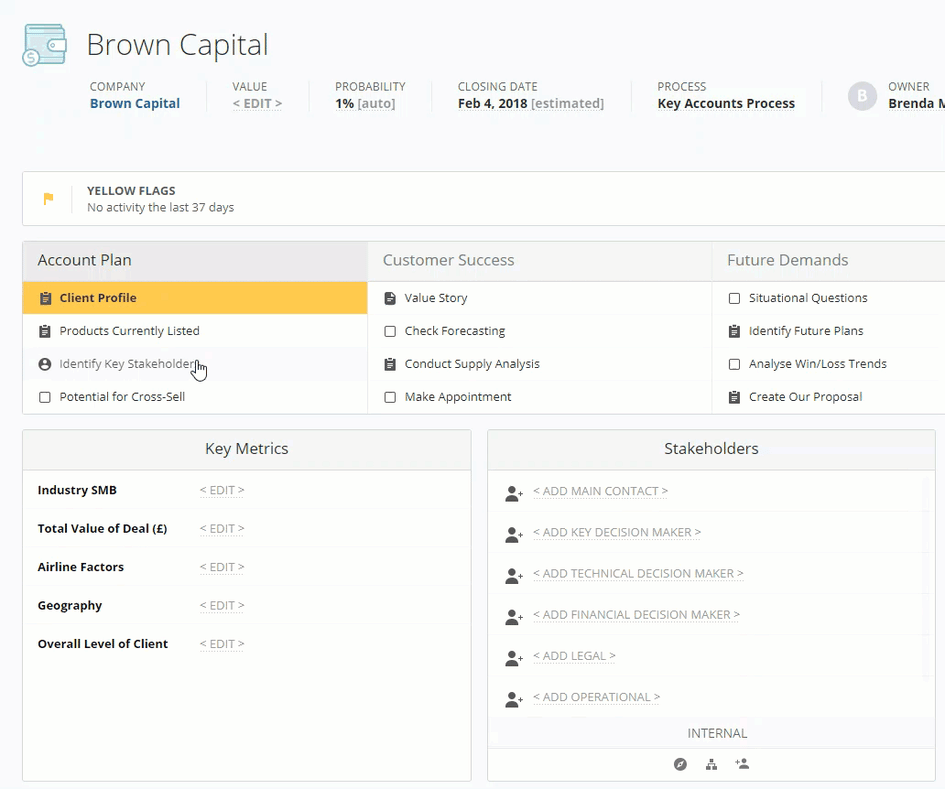Edit the deal Value field in header
This screenshot has width=945, height=789.
click(x=257, y=103)
